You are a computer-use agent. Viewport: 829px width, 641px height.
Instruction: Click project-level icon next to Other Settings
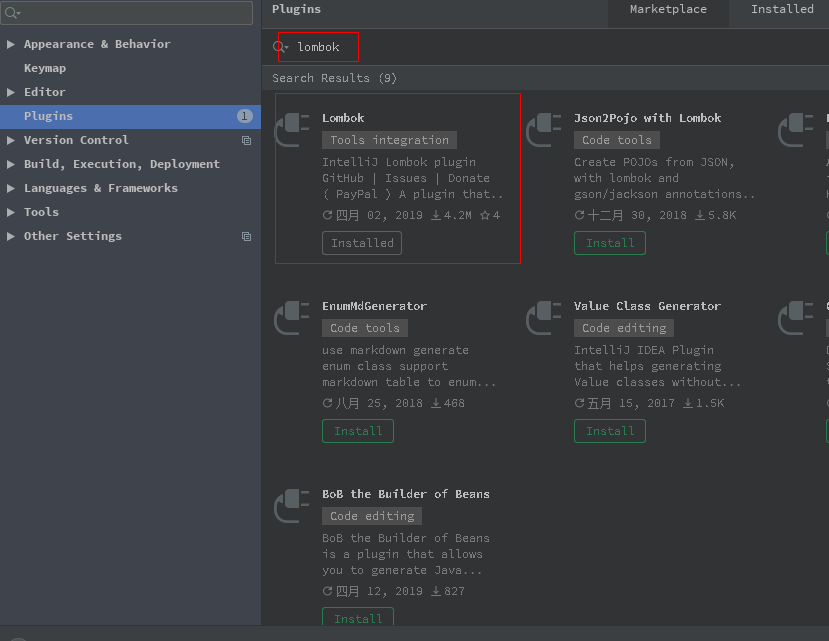click(246, 236)
